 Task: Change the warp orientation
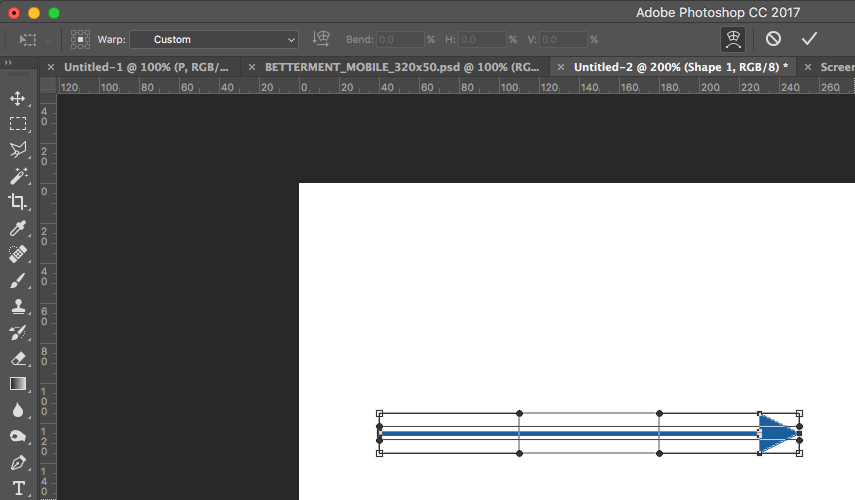[x=322, y=39]
